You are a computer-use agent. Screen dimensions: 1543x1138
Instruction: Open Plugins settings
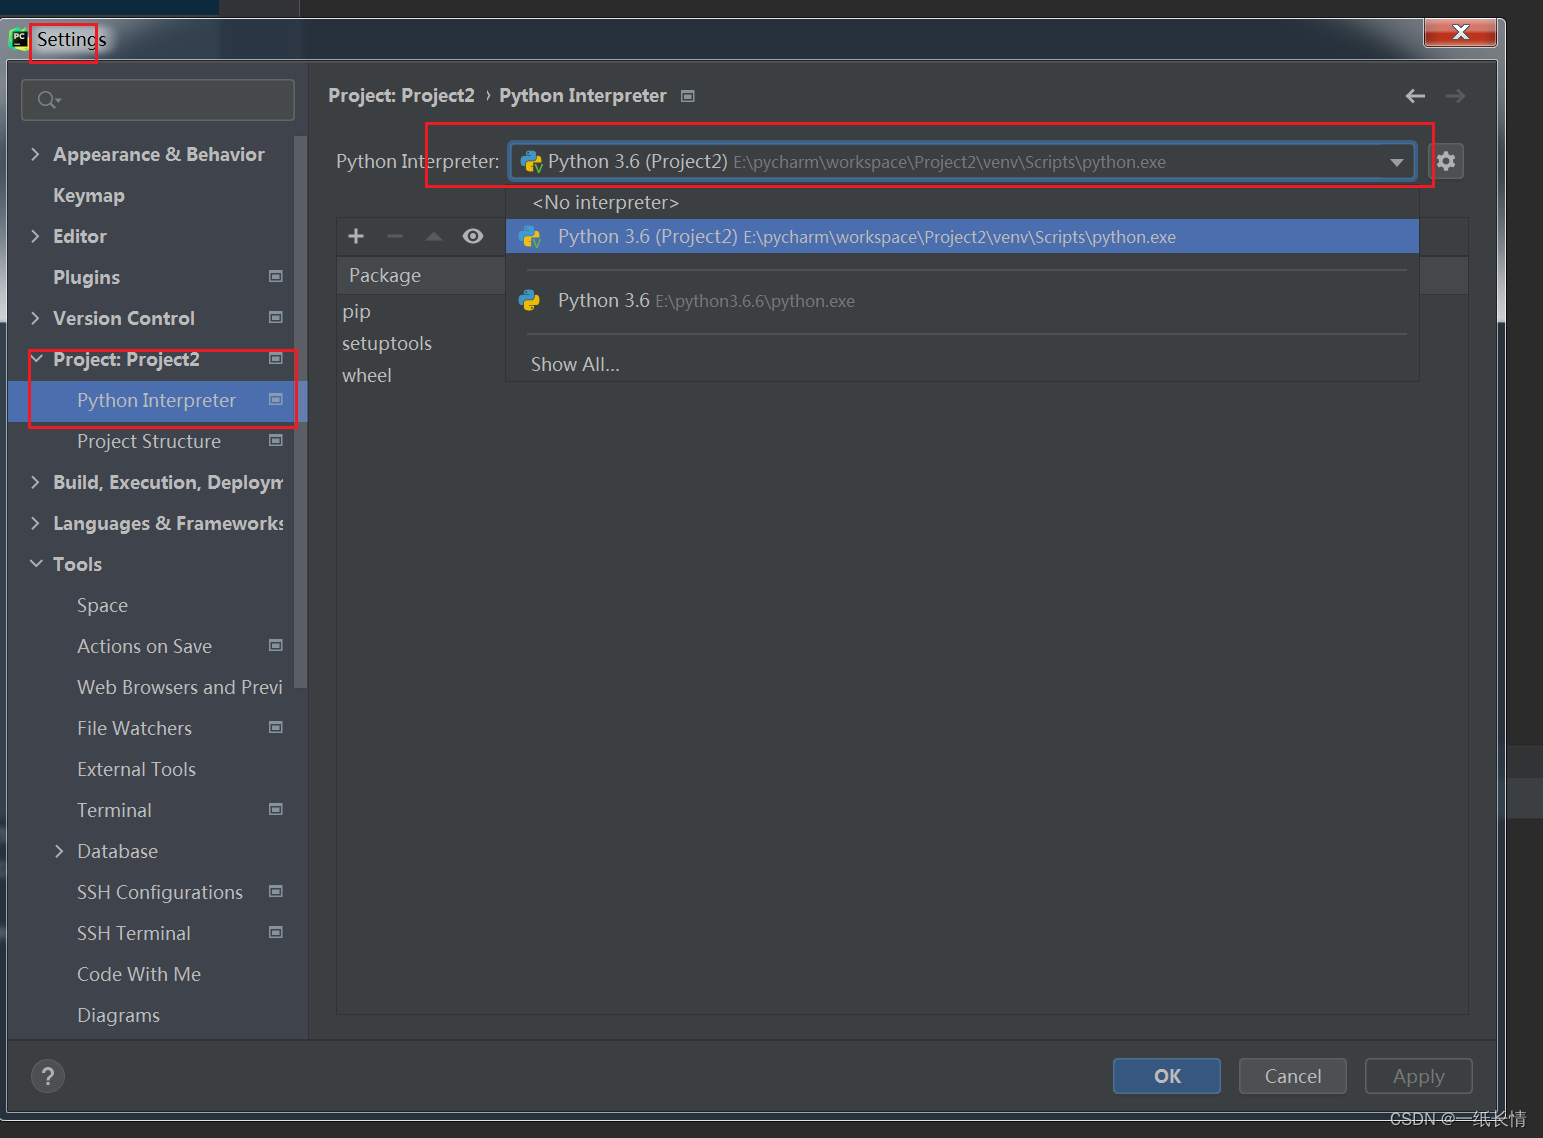[86, 277]
